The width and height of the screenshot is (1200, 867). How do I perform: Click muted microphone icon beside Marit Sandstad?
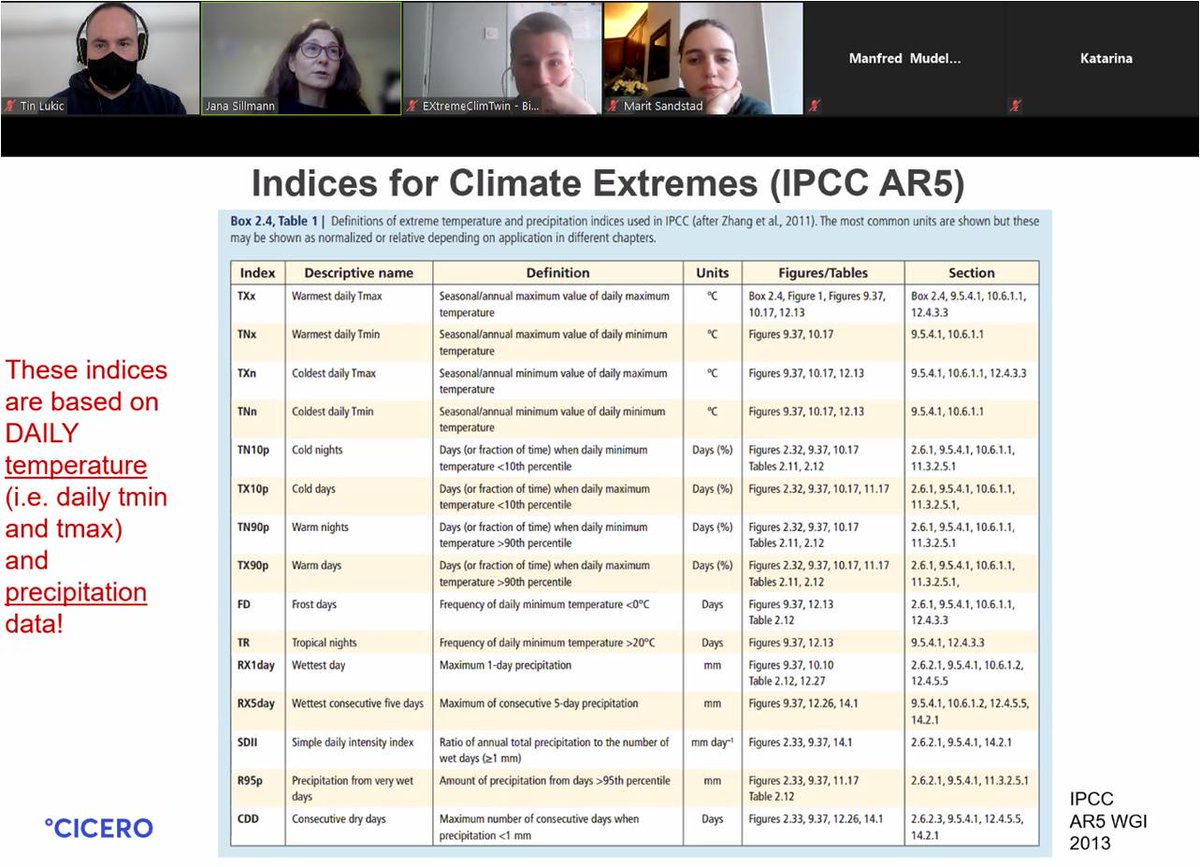coord(613,105)
